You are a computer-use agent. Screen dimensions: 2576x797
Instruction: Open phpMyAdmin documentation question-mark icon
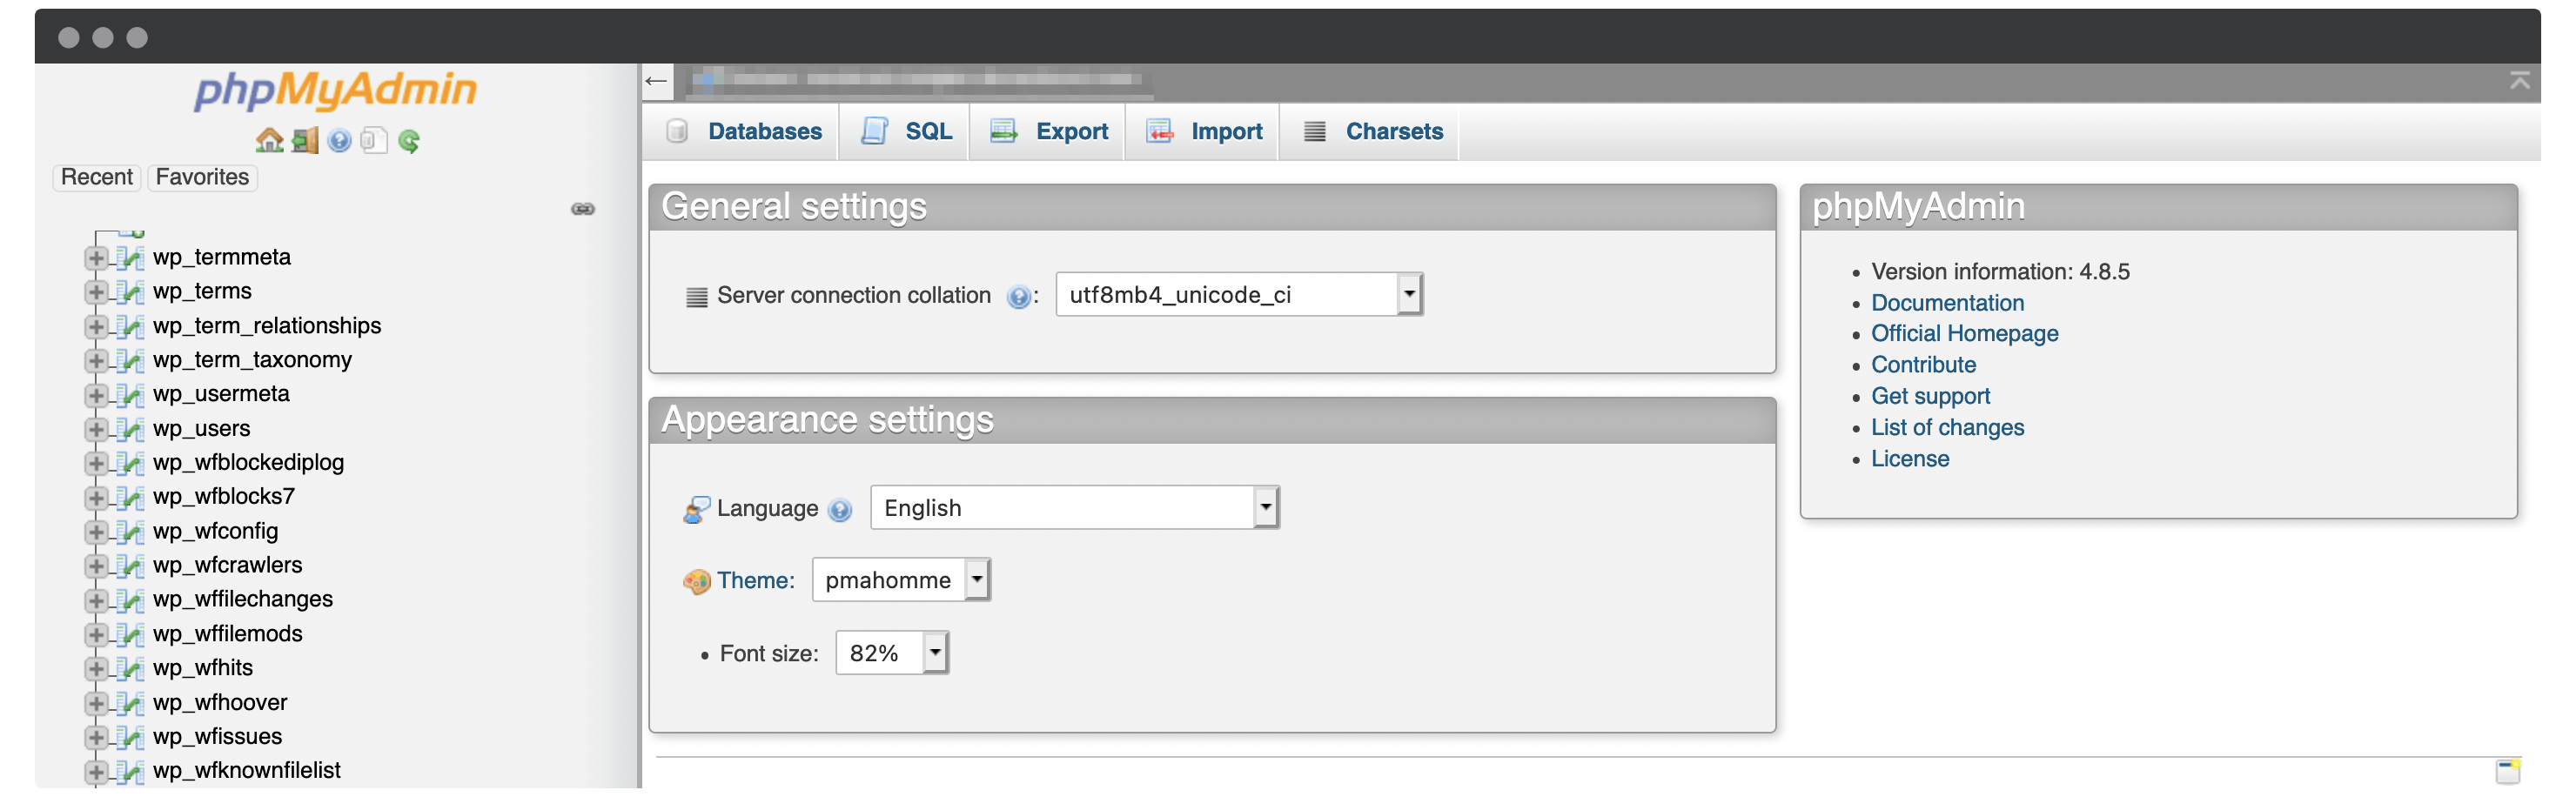point(339,141)
